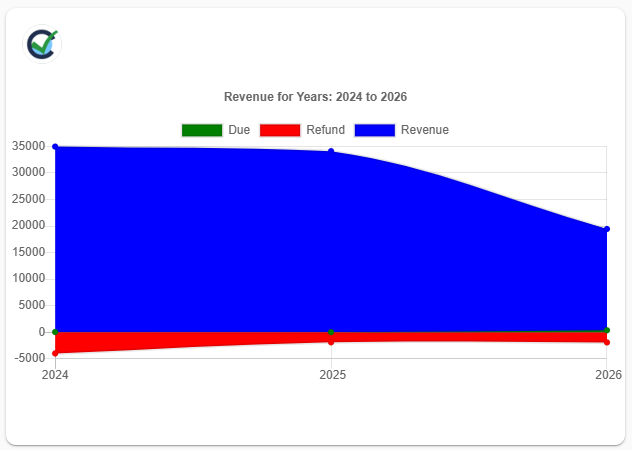Select the 2024 Refund data point
632x450 pixels.
click(x=55, y=353)
